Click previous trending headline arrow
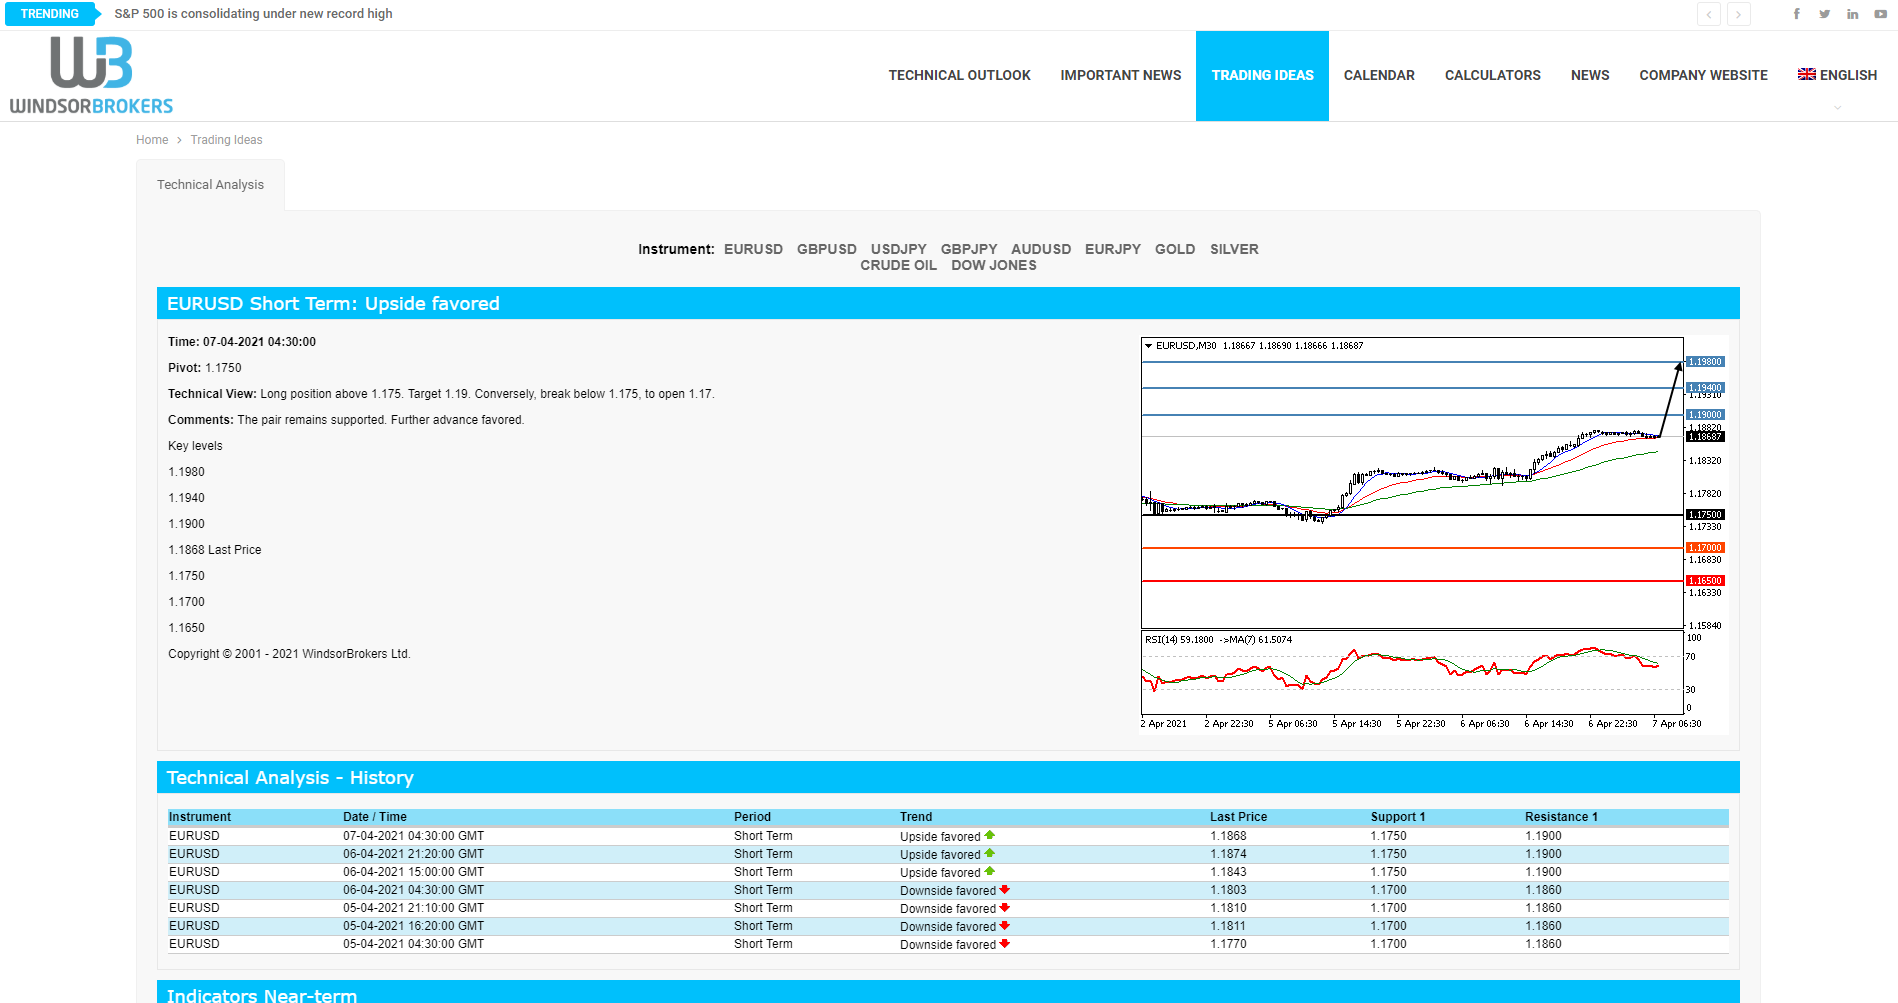This screenshot has width=1898, height=1003. tap(1709, 14)
